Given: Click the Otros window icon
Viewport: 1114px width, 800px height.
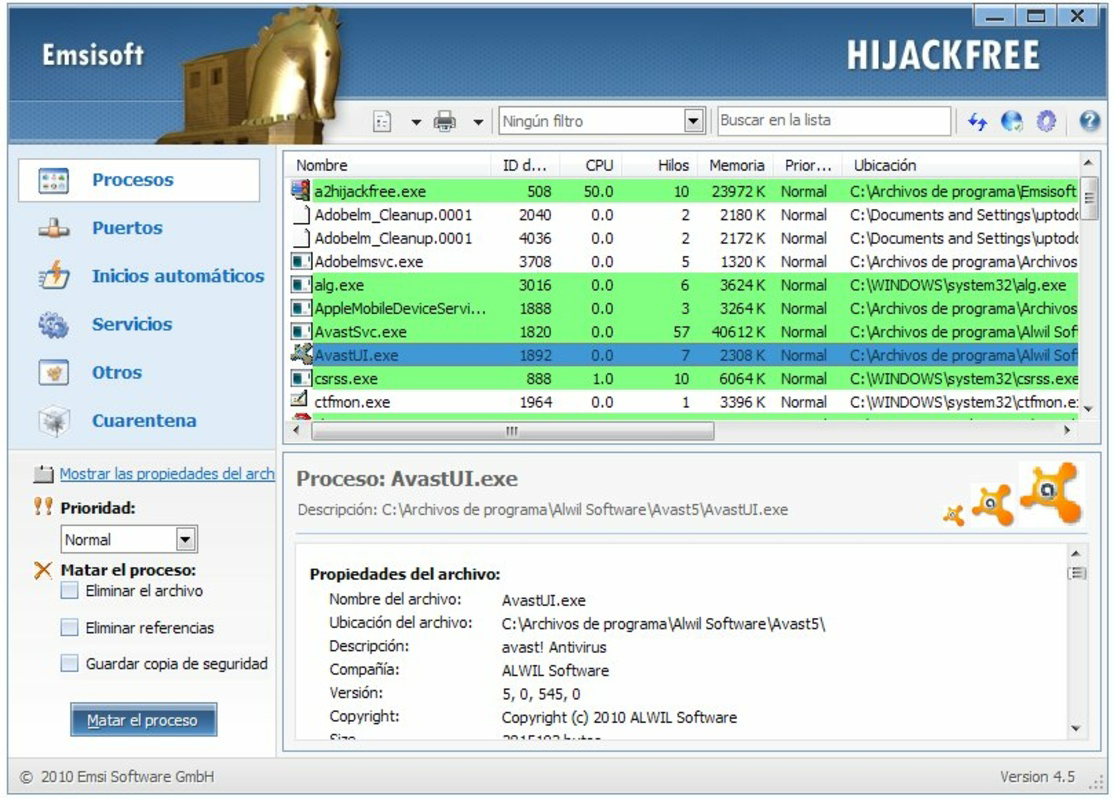Looking at the screenshot, I should [54, 372].
